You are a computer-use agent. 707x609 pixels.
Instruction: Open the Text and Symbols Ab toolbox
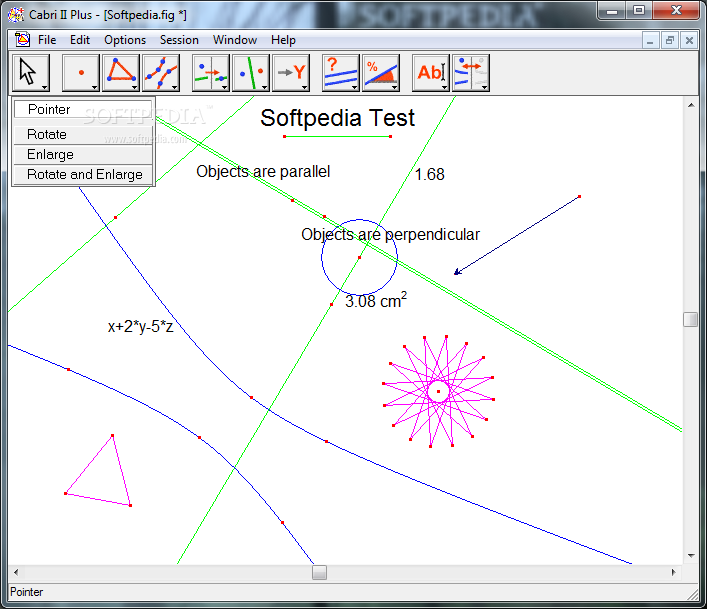(x=431, y=73)
